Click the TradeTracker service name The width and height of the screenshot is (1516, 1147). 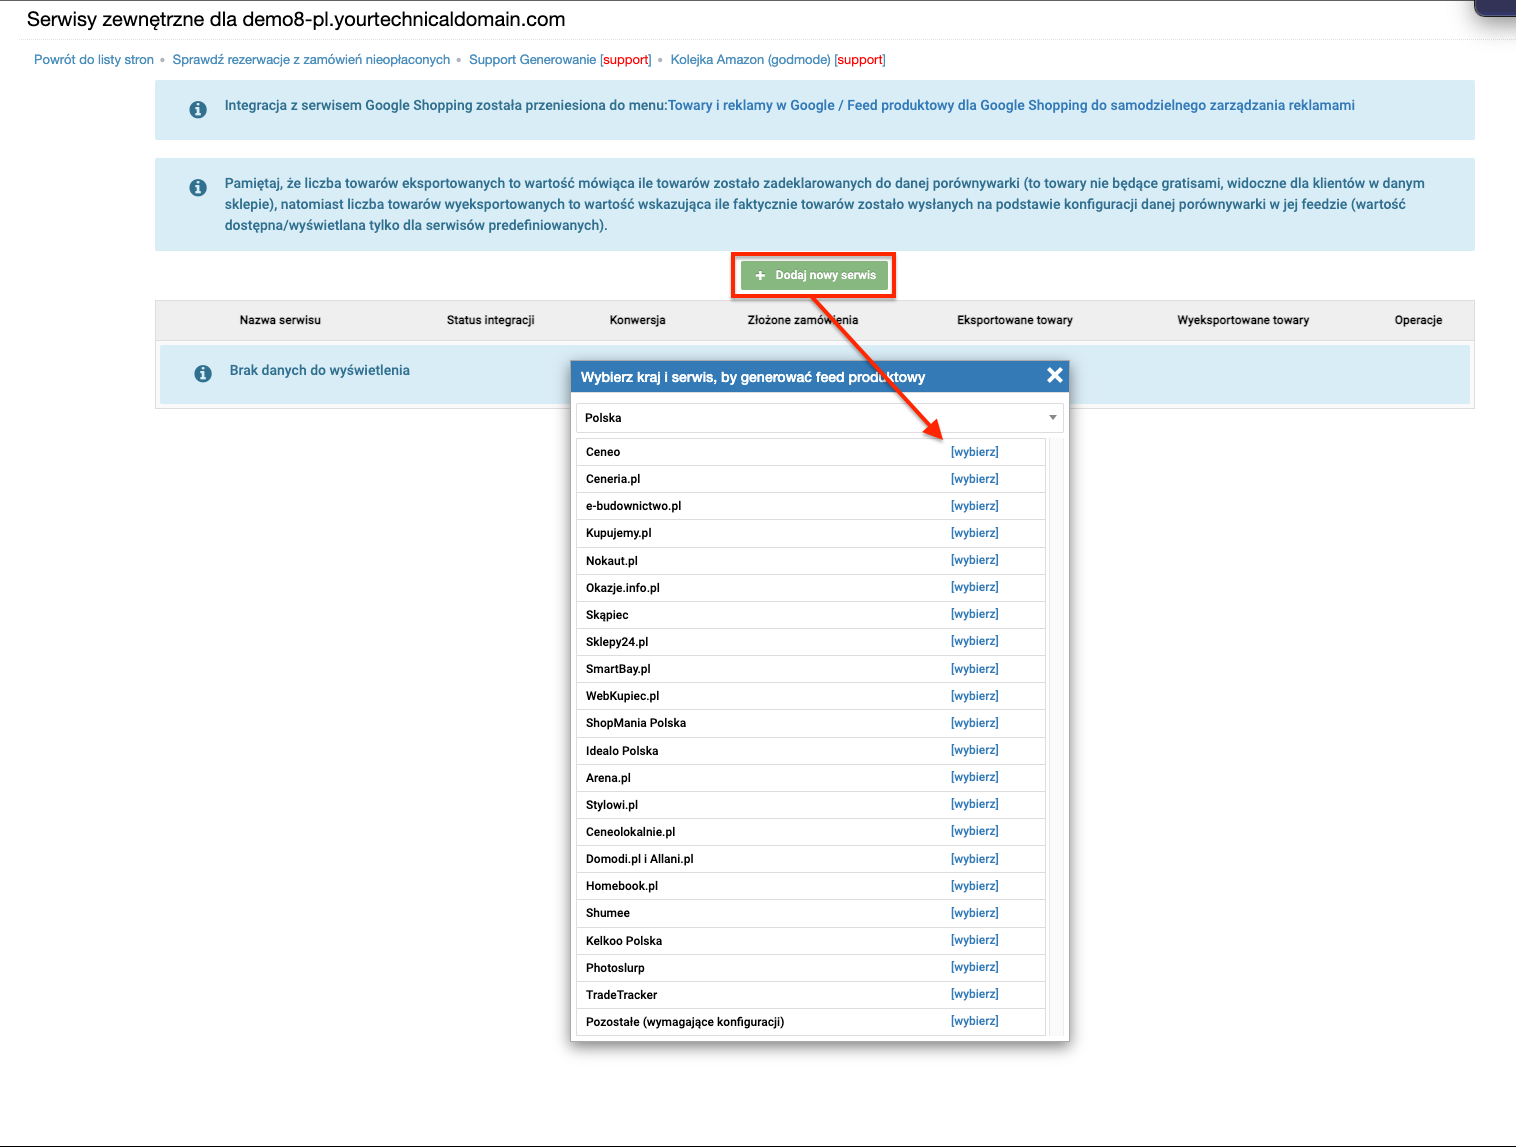click(622, 995)
